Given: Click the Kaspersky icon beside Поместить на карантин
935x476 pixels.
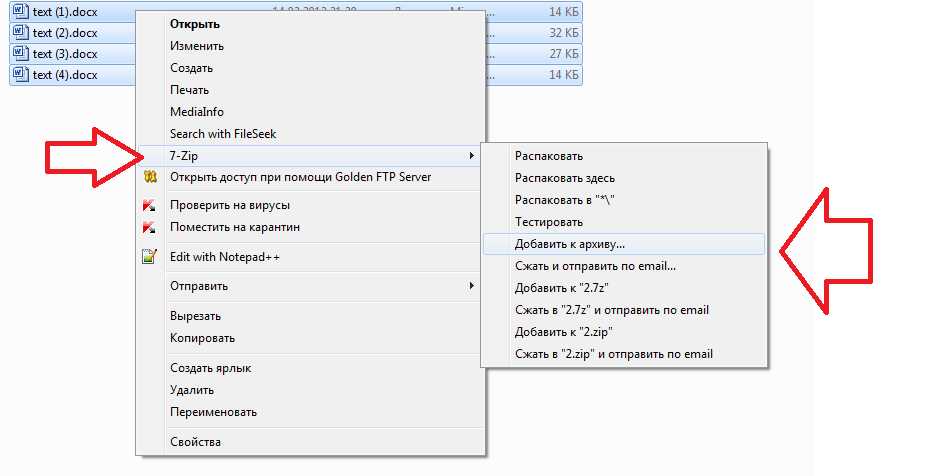Looking at the screenshot, I should (x=150, y=227).
